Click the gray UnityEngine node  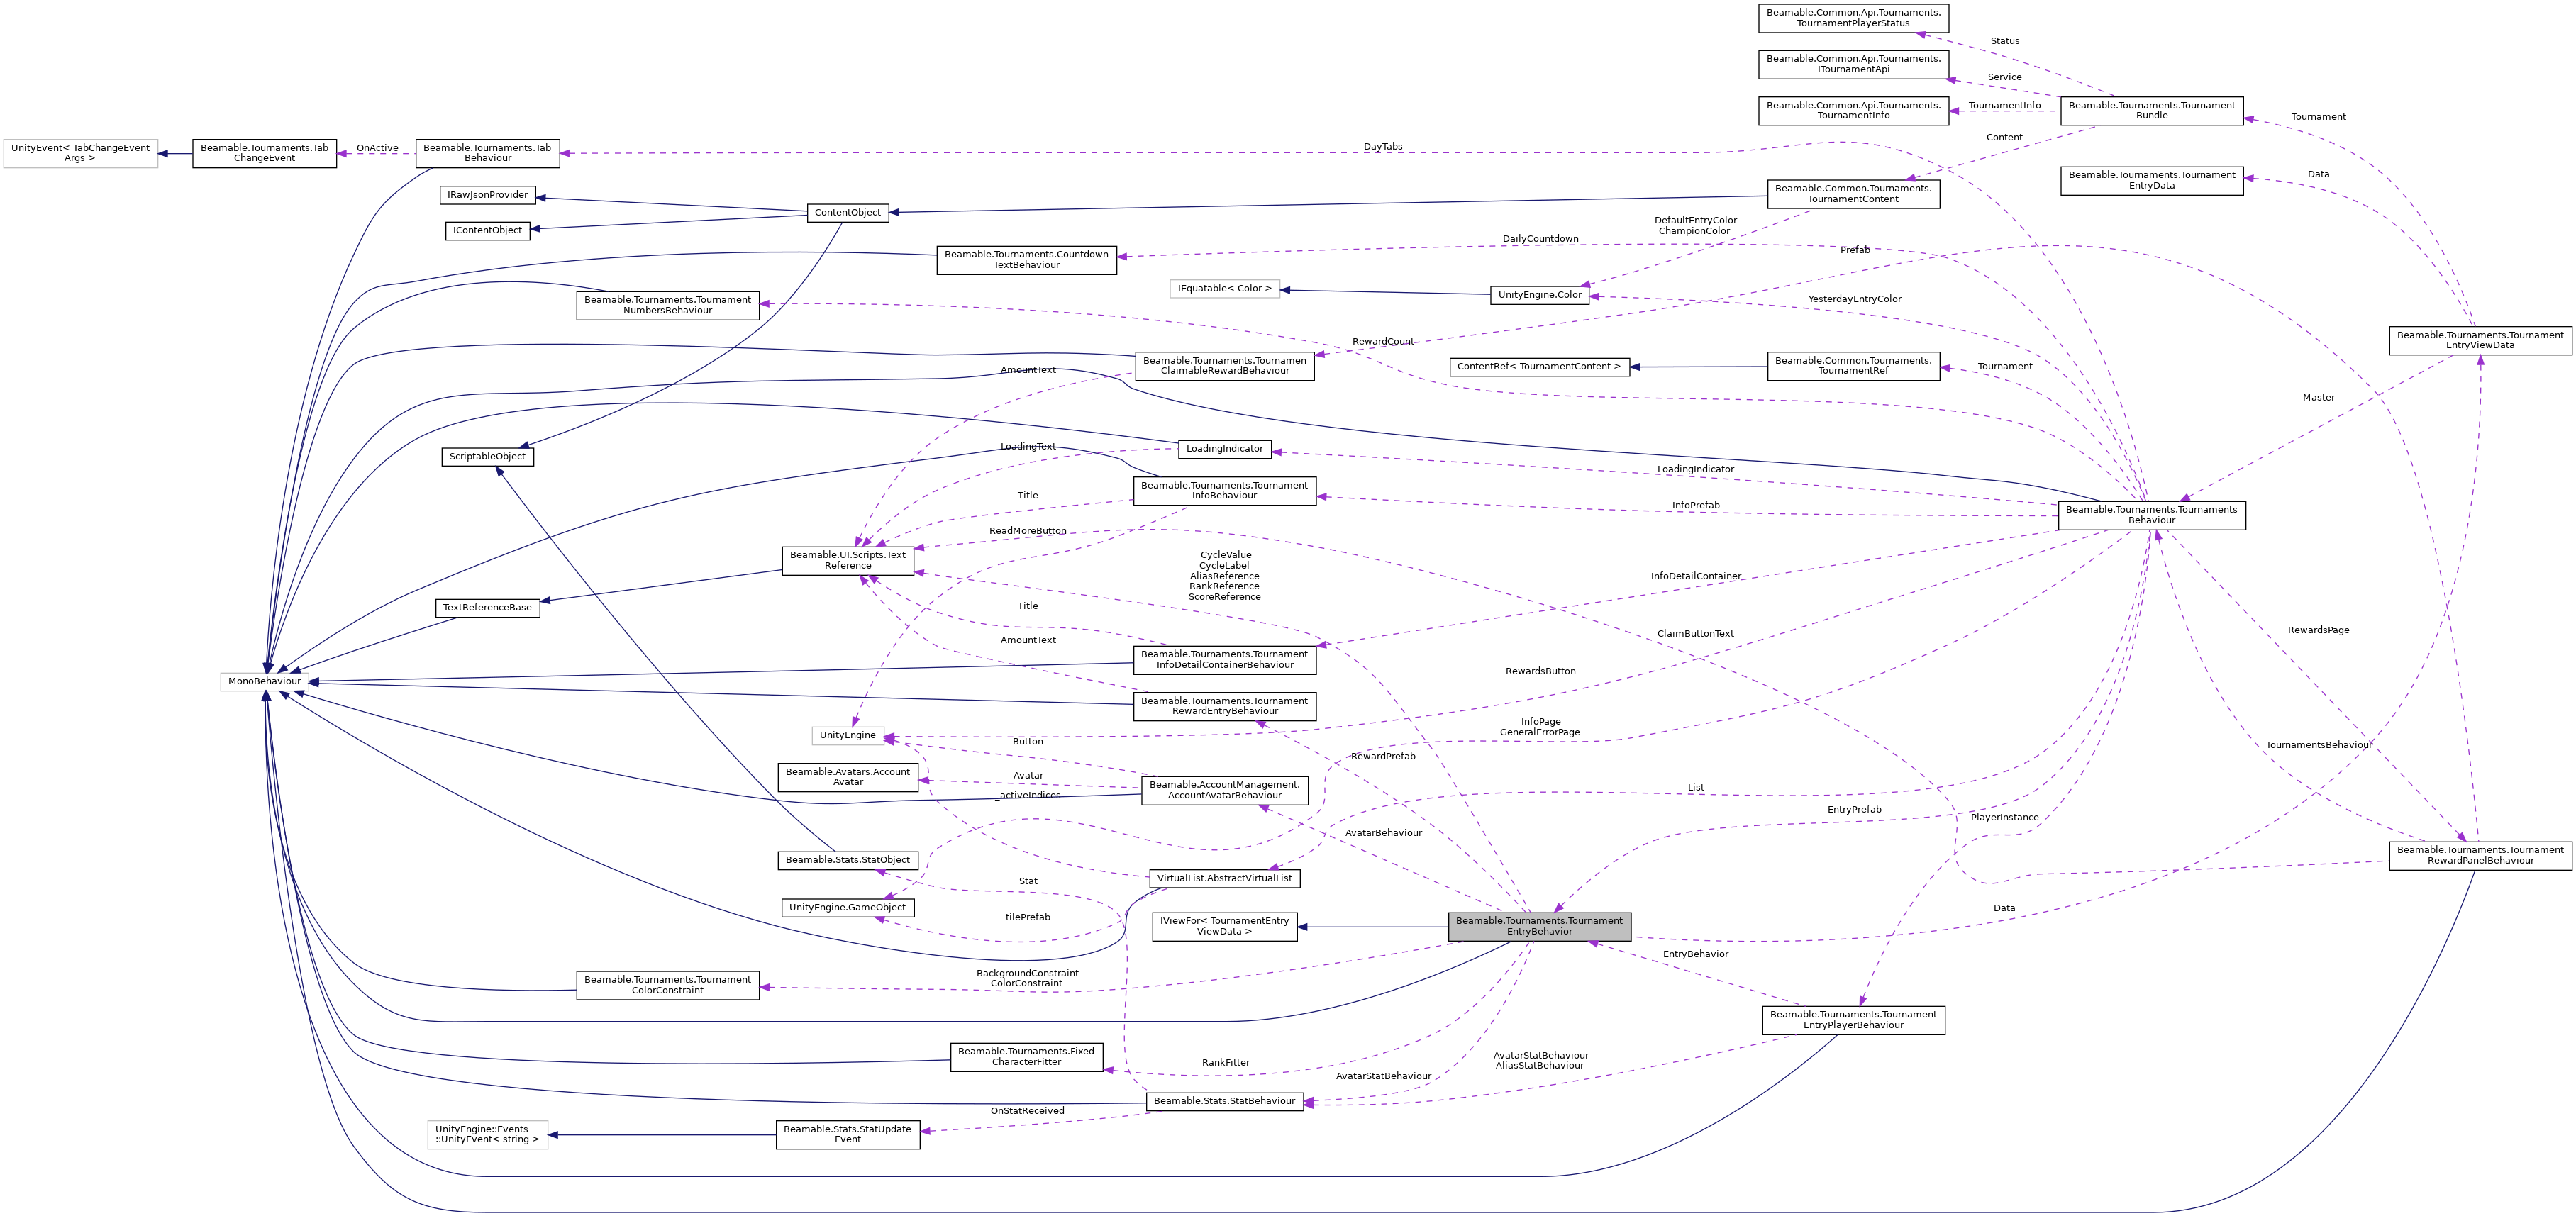848,736
